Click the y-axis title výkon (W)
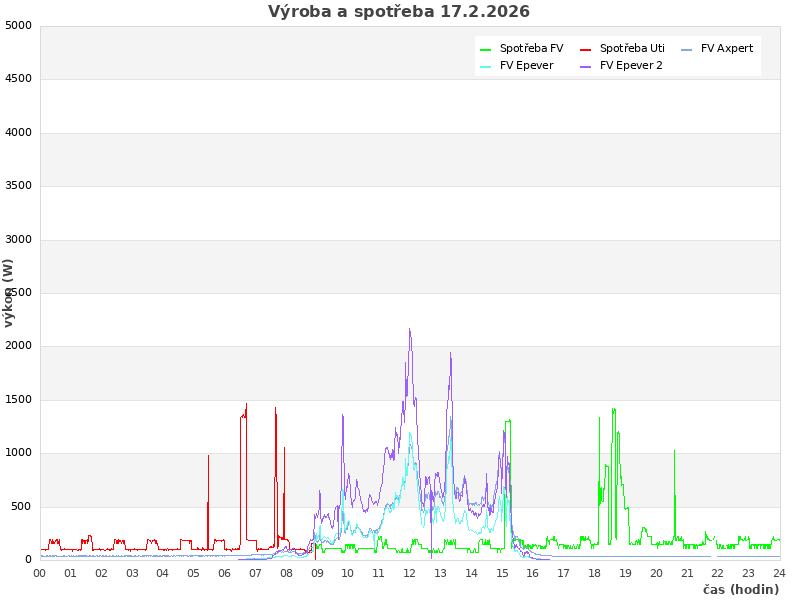The height and width of the screenshot is (600, 800). click(x=9, y=292)
